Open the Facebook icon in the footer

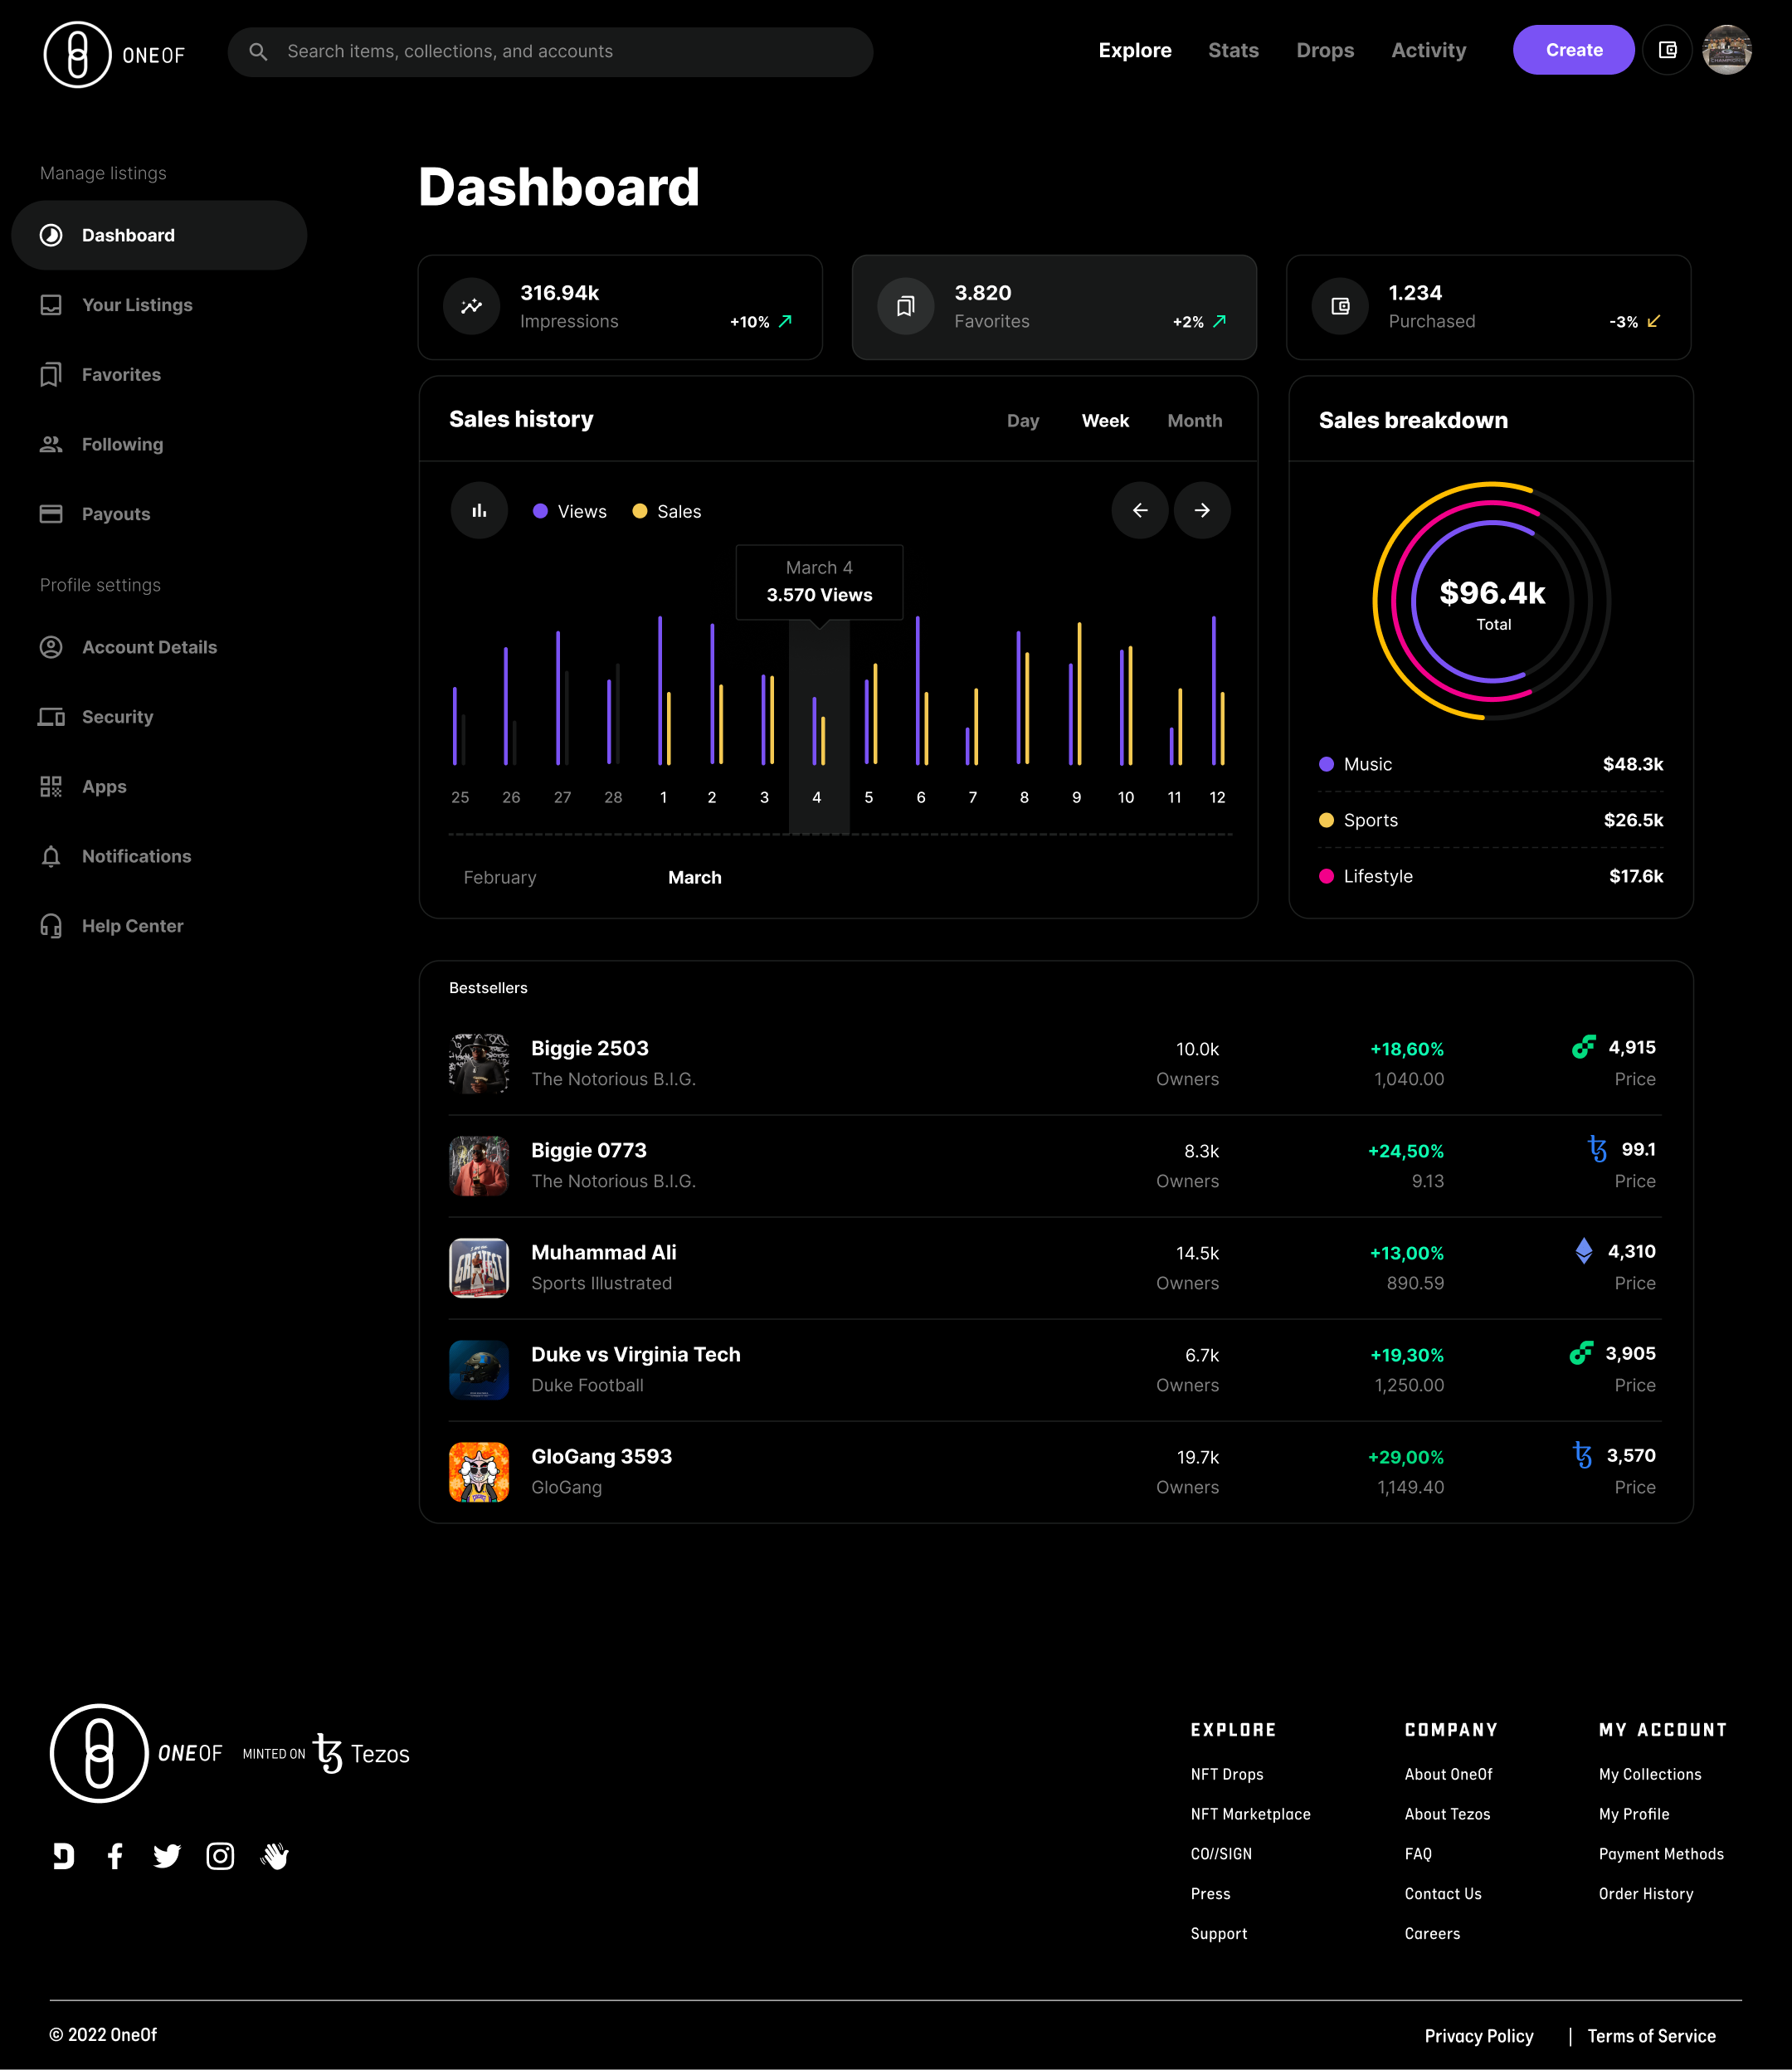(115, 1856)
